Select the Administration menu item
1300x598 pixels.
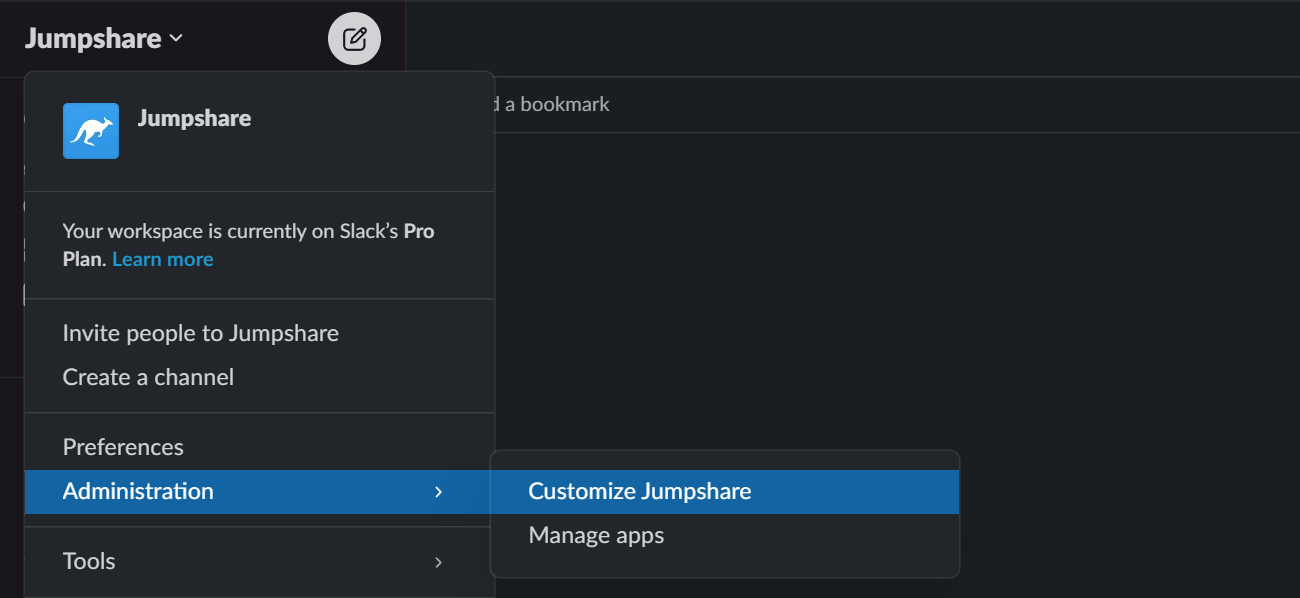coord(138,491)
